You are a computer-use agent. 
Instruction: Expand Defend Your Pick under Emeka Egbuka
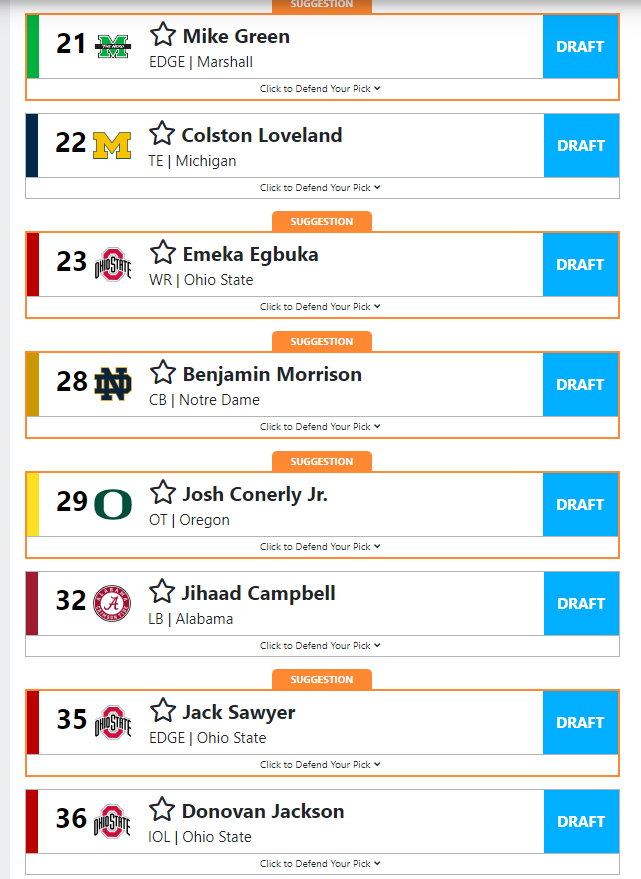[320, 307]
